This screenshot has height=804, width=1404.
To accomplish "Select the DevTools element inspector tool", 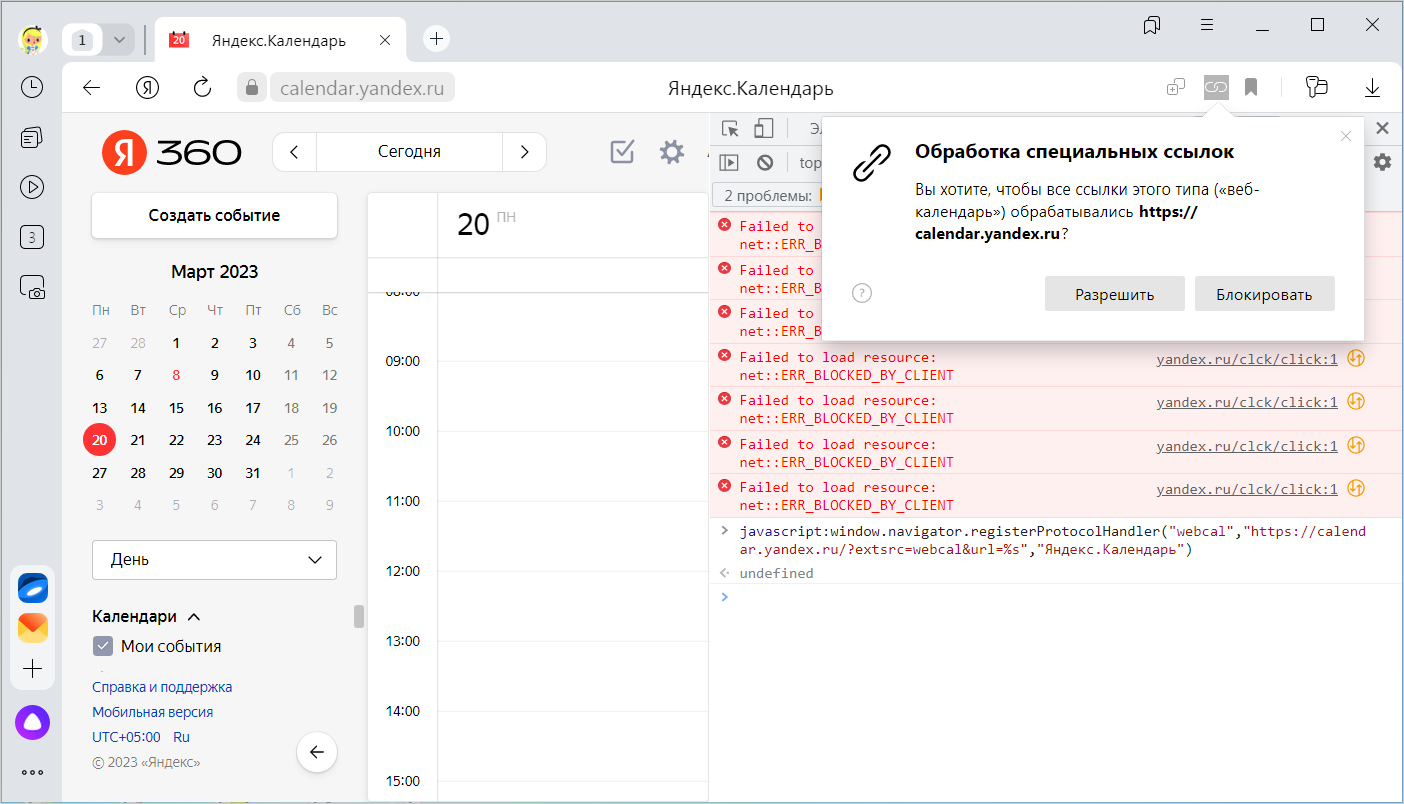I will [731, 128].
